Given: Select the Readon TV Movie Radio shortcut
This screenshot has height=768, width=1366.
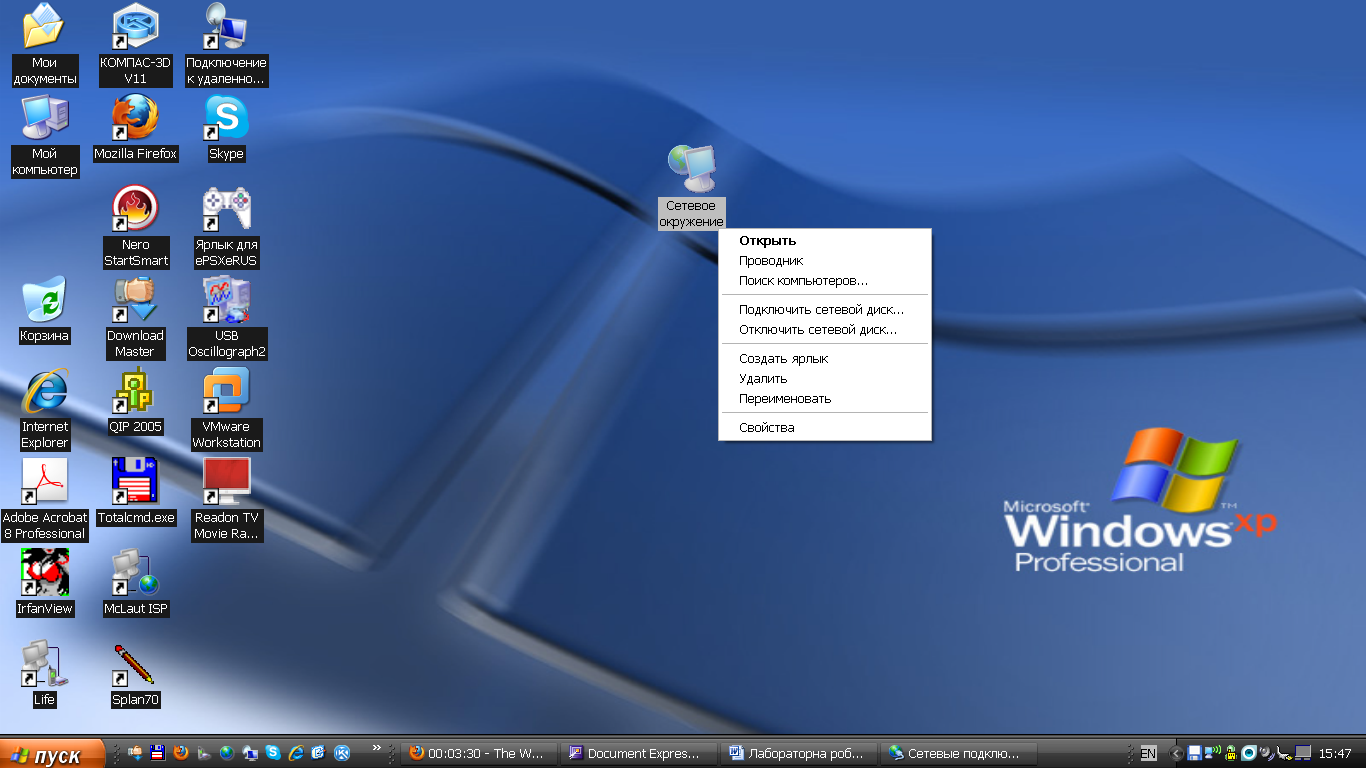Looking at the screenshot, I should pos(226,500).
